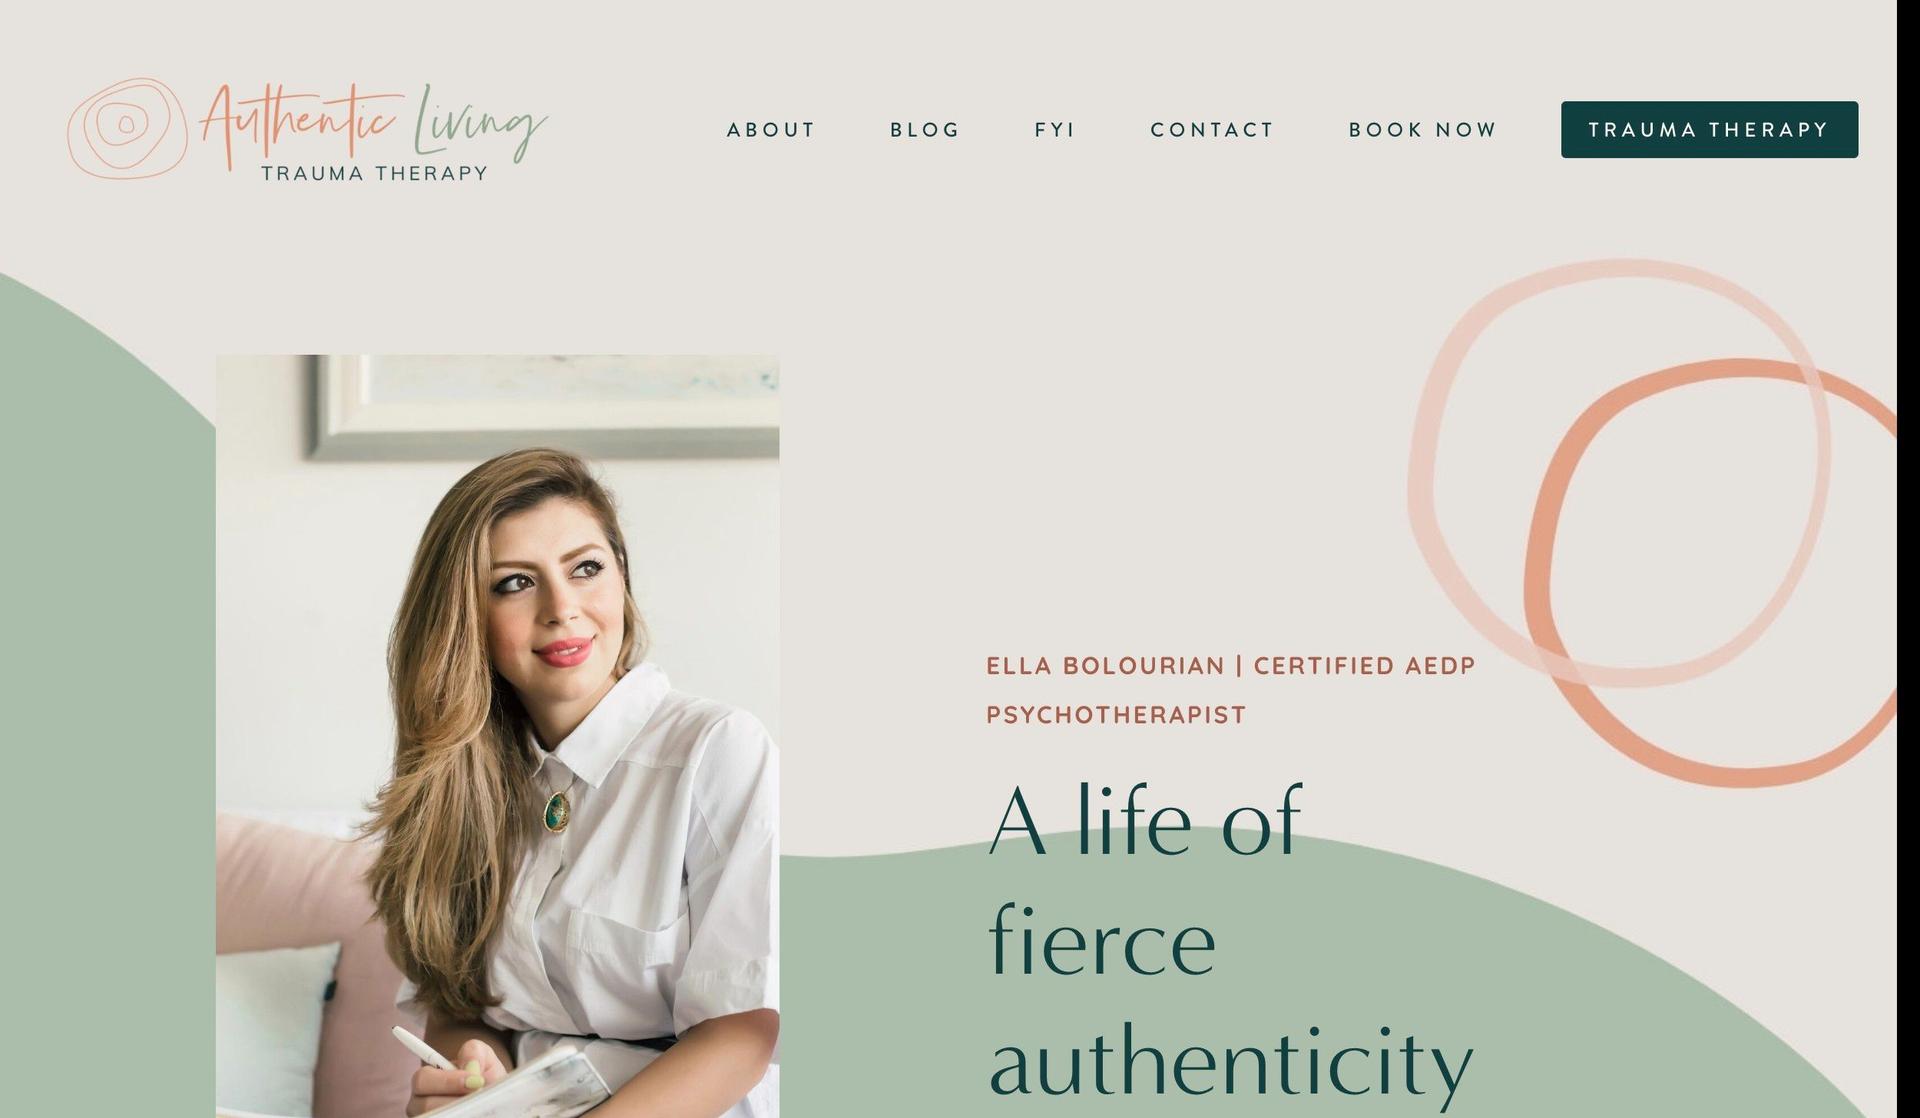Open the Blog page
Screen dimensions: 1920x1118
[x=925, y=130]
